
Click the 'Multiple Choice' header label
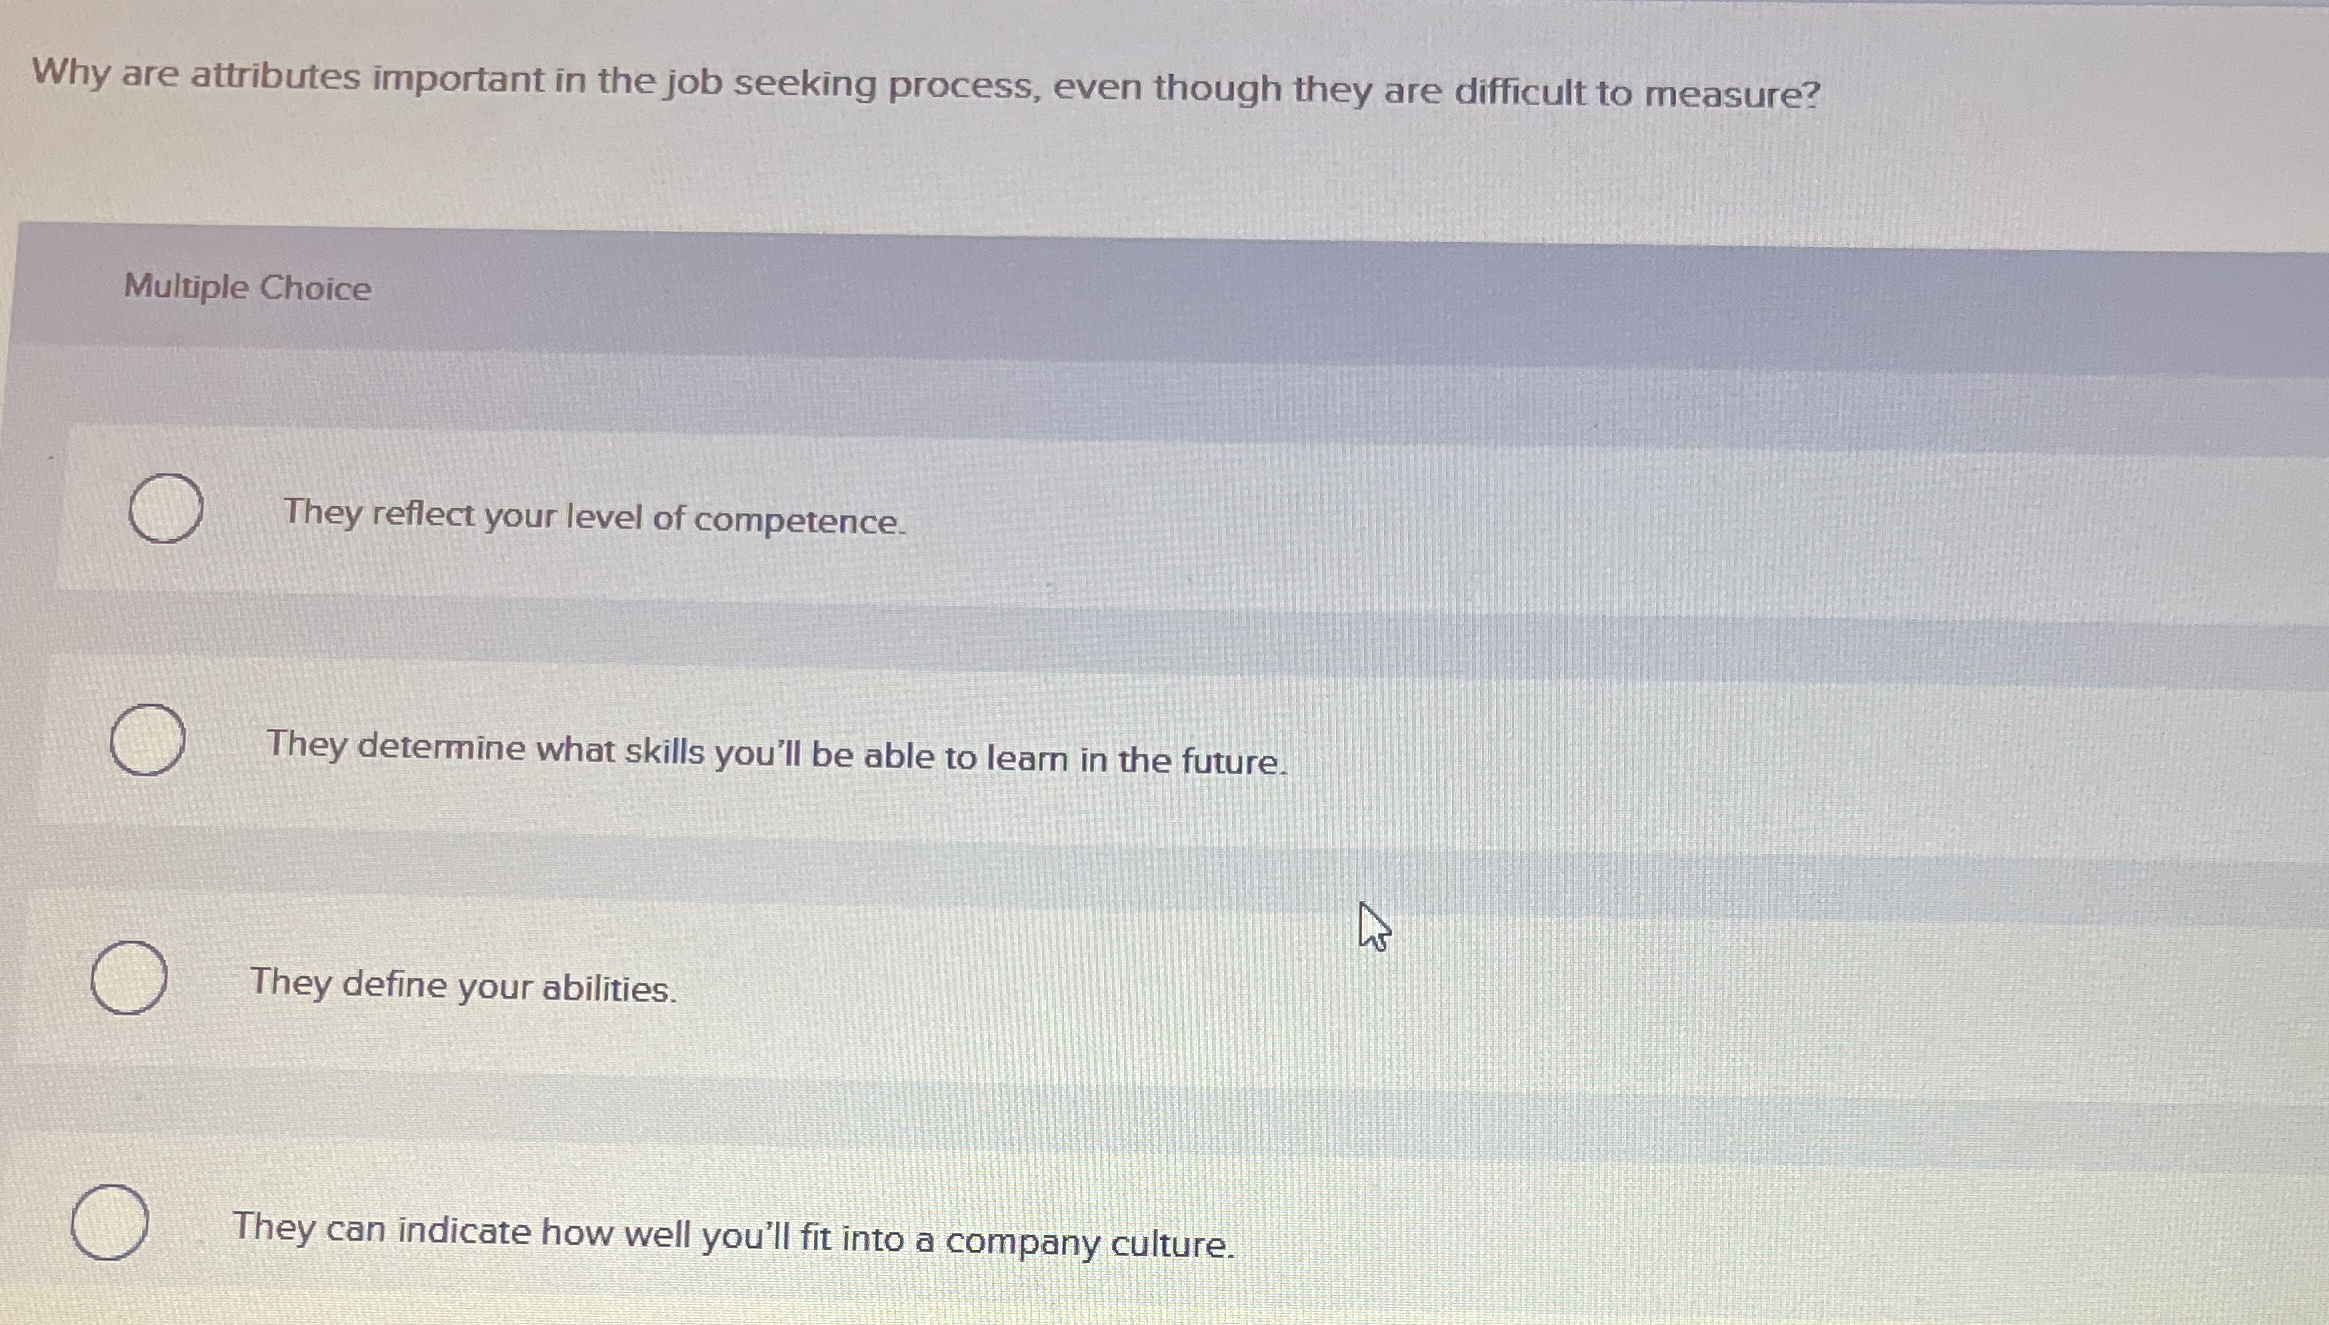246,288
